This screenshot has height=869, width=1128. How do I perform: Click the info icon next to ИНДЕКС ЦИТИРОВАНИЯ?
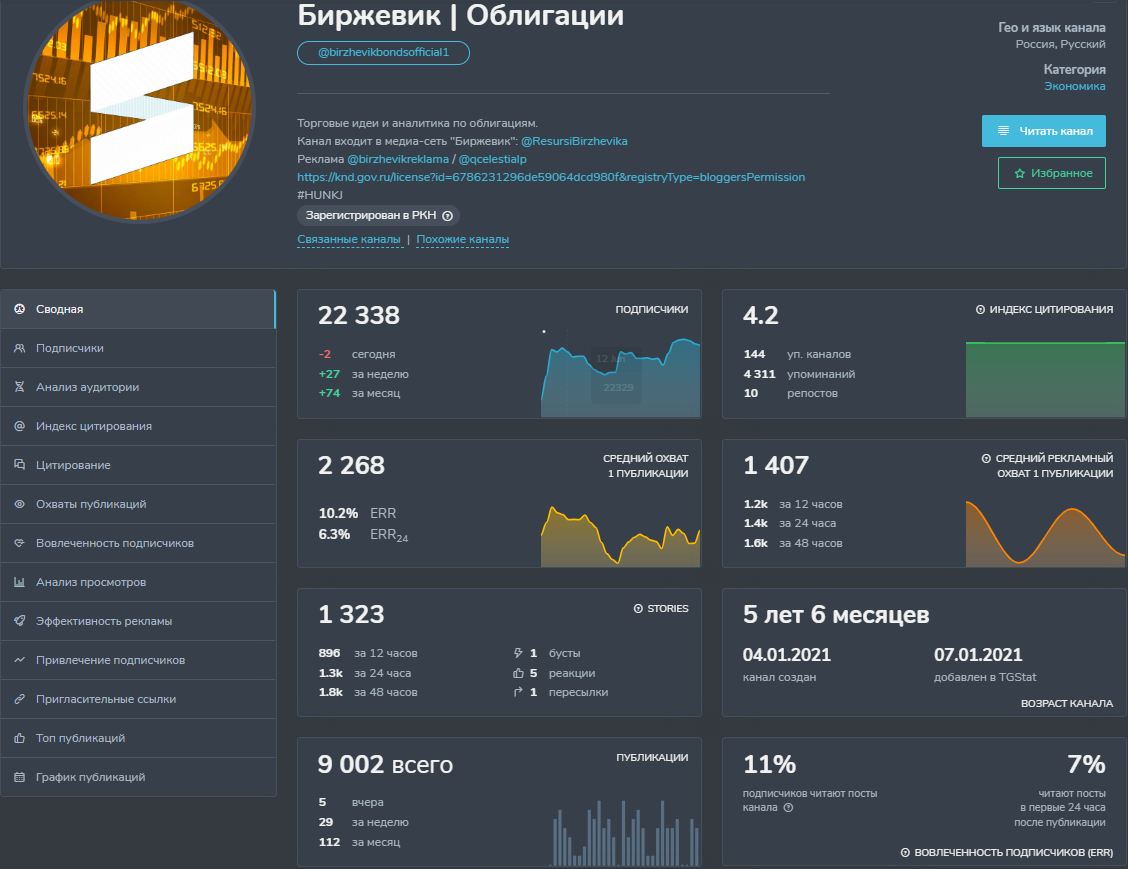tap(980, 309)
